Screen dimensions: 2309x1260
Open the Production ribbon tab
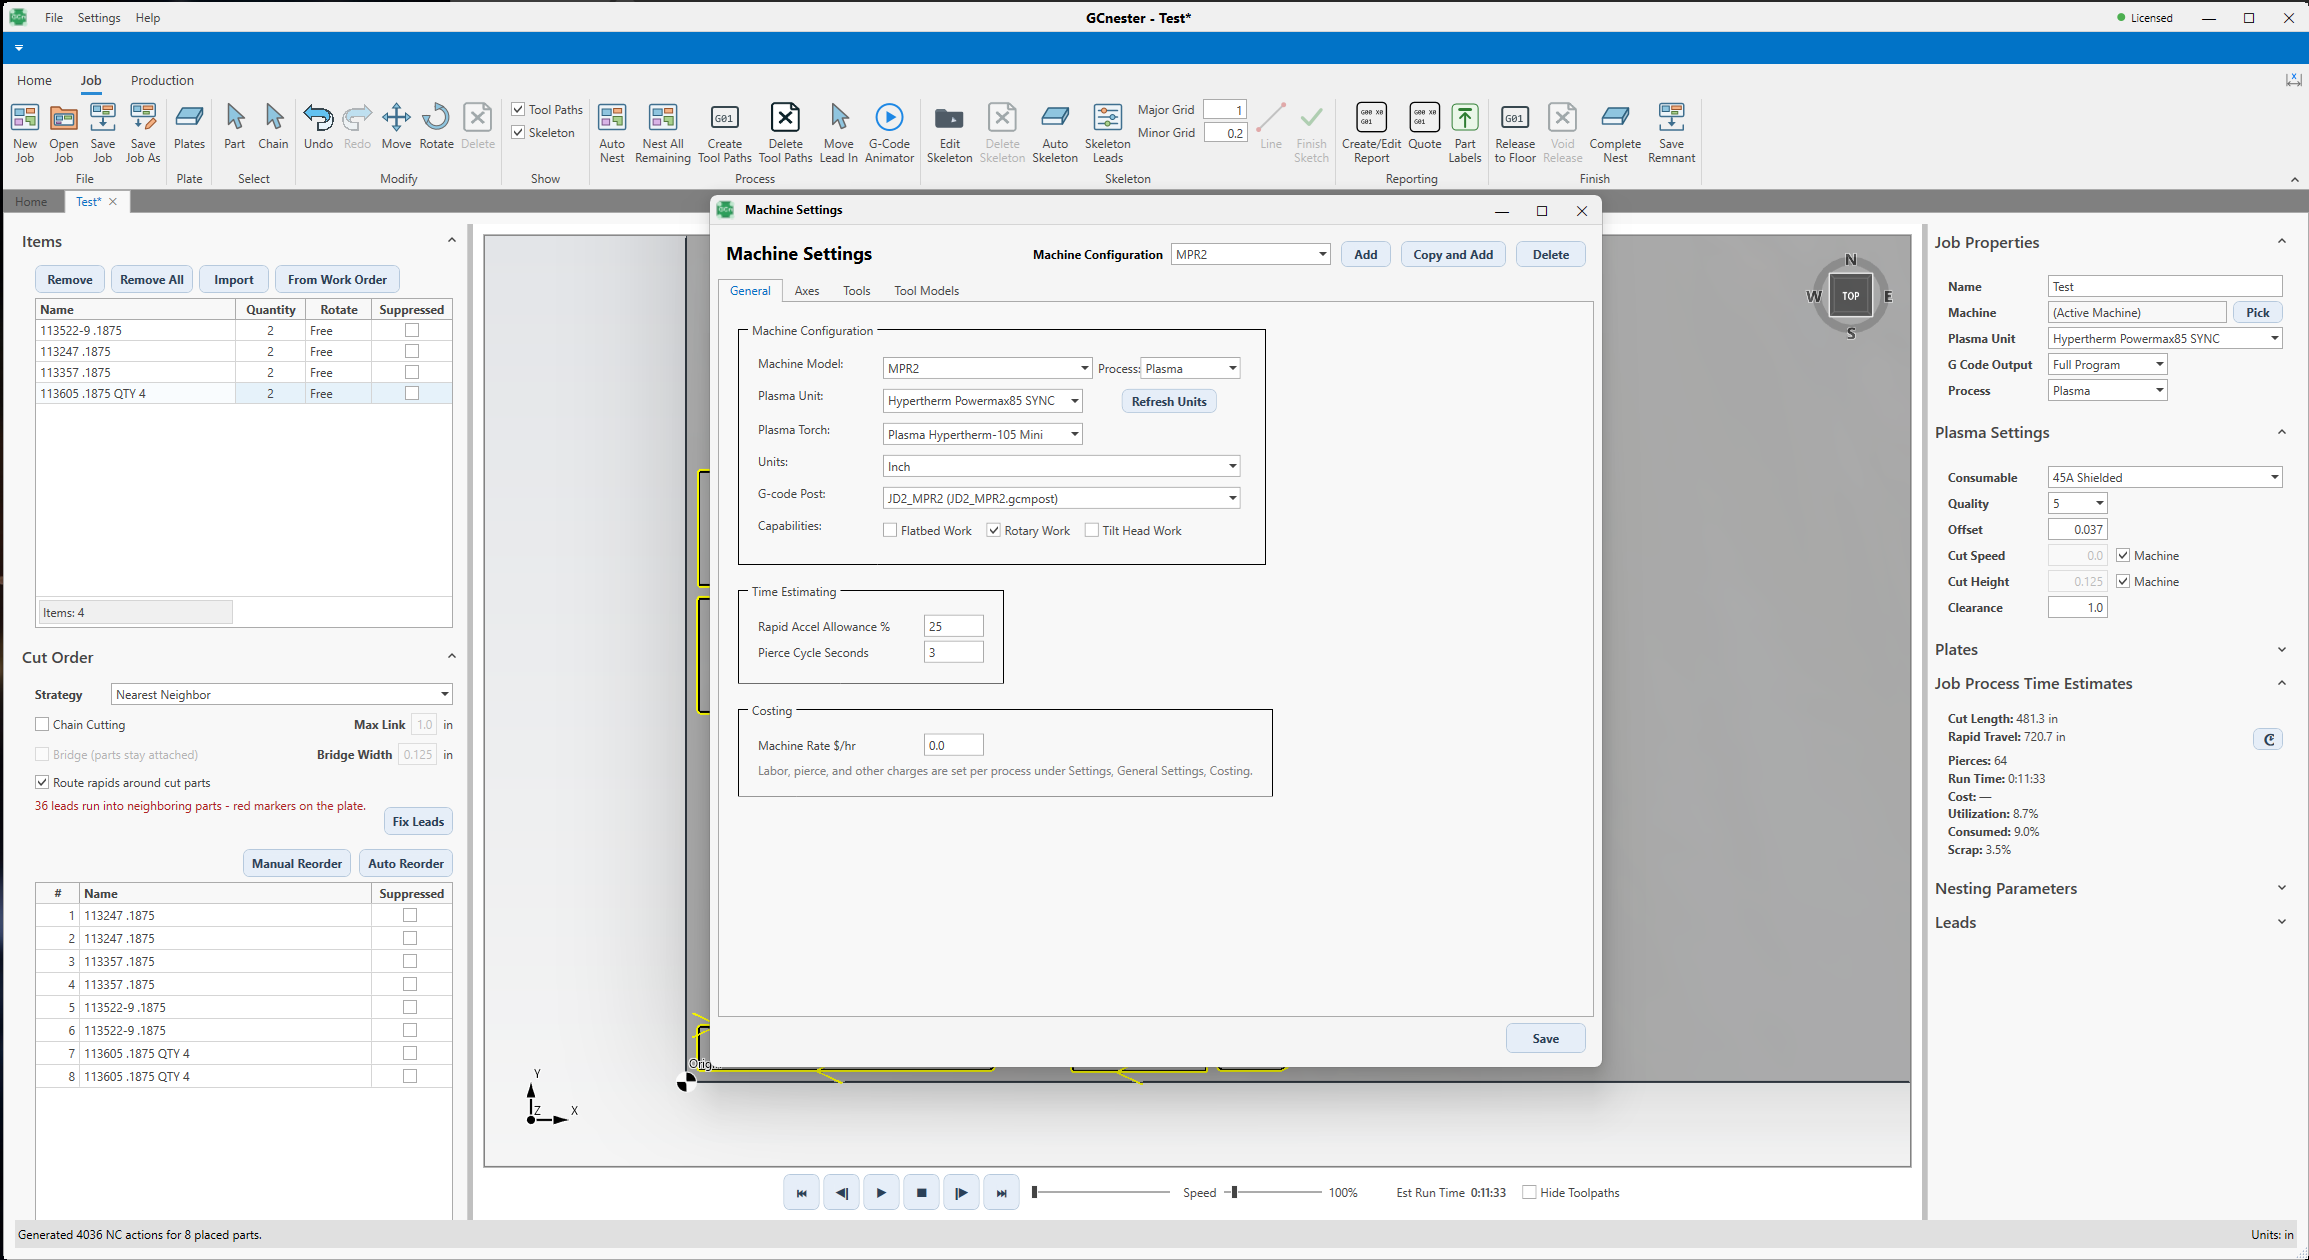click(x=162, y=80)
